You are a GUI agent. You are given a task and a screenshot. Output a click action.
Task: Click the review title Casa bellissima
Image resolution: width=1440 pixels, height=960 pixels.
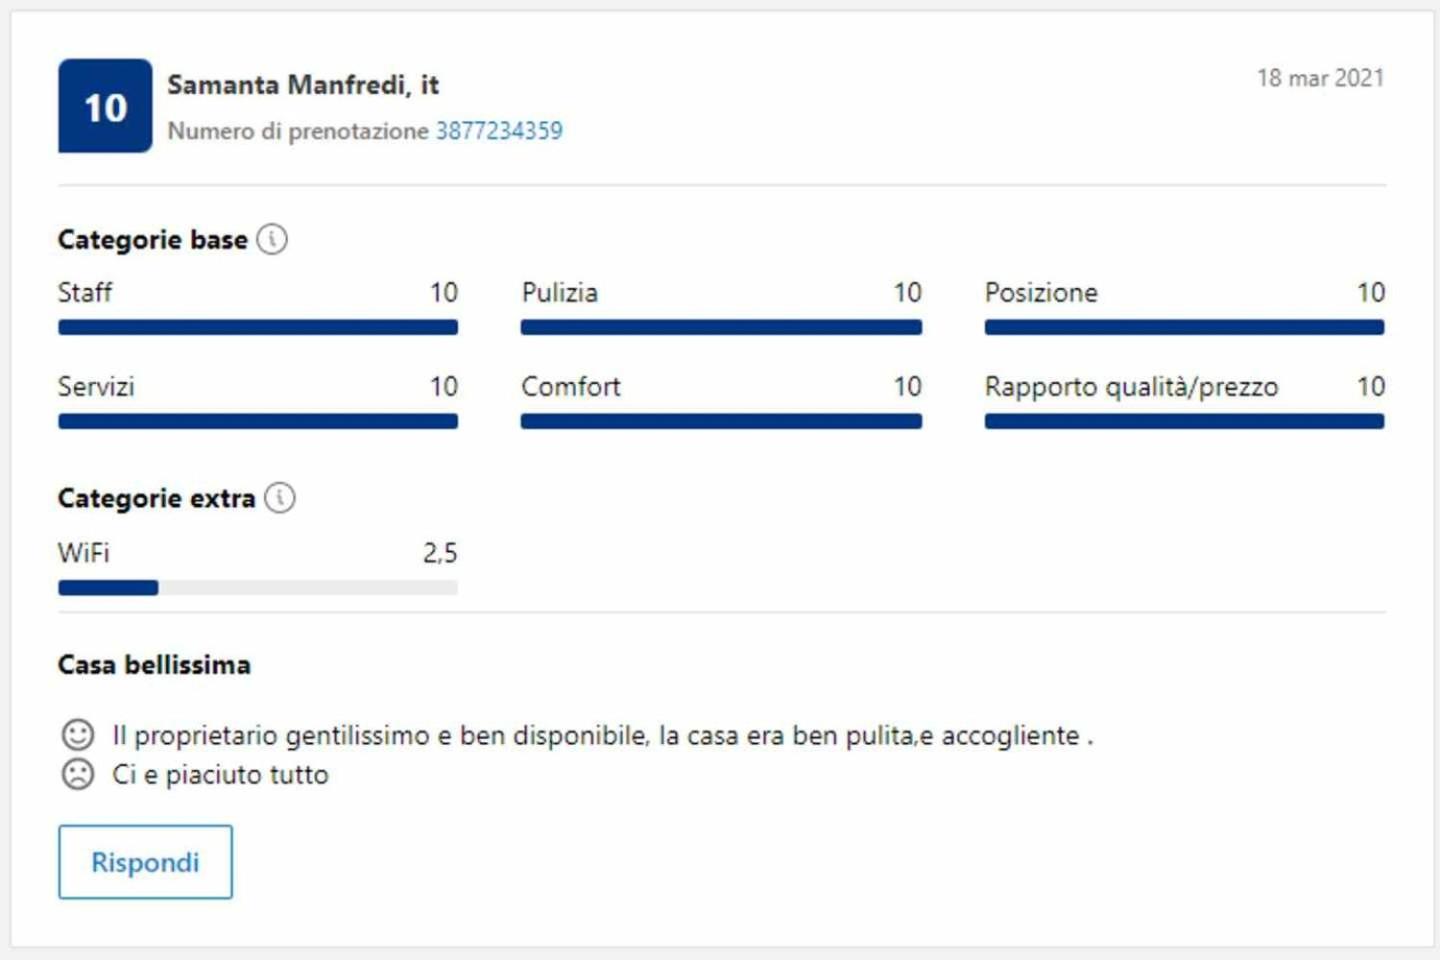154,665
